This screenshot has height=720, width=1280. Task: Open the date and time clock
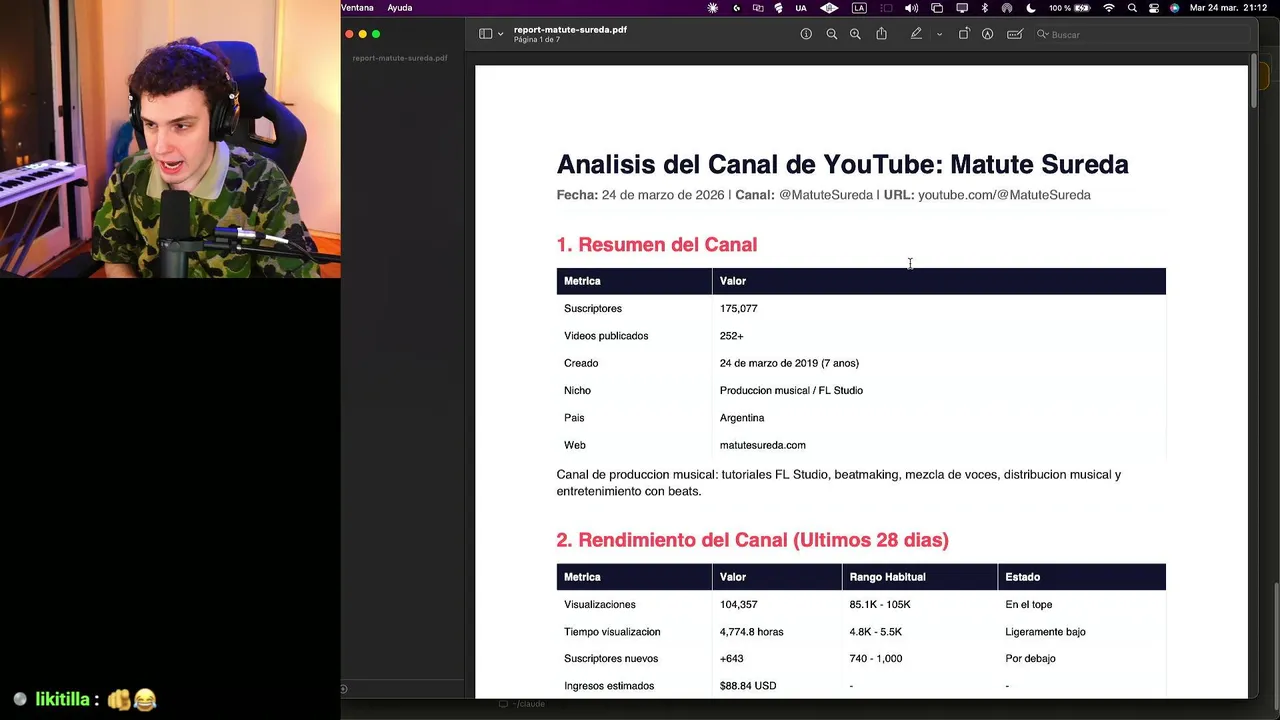(x=1228, y=8)
